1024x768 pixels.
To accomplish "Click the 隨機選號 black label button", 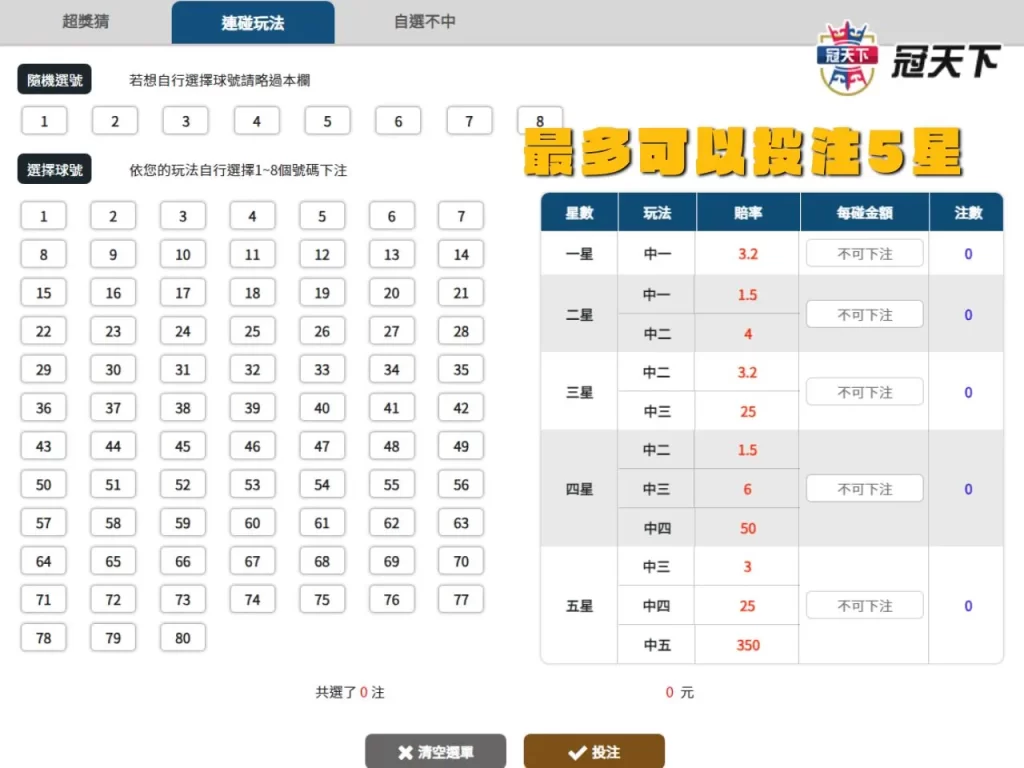I will click(x=54, y=79).
